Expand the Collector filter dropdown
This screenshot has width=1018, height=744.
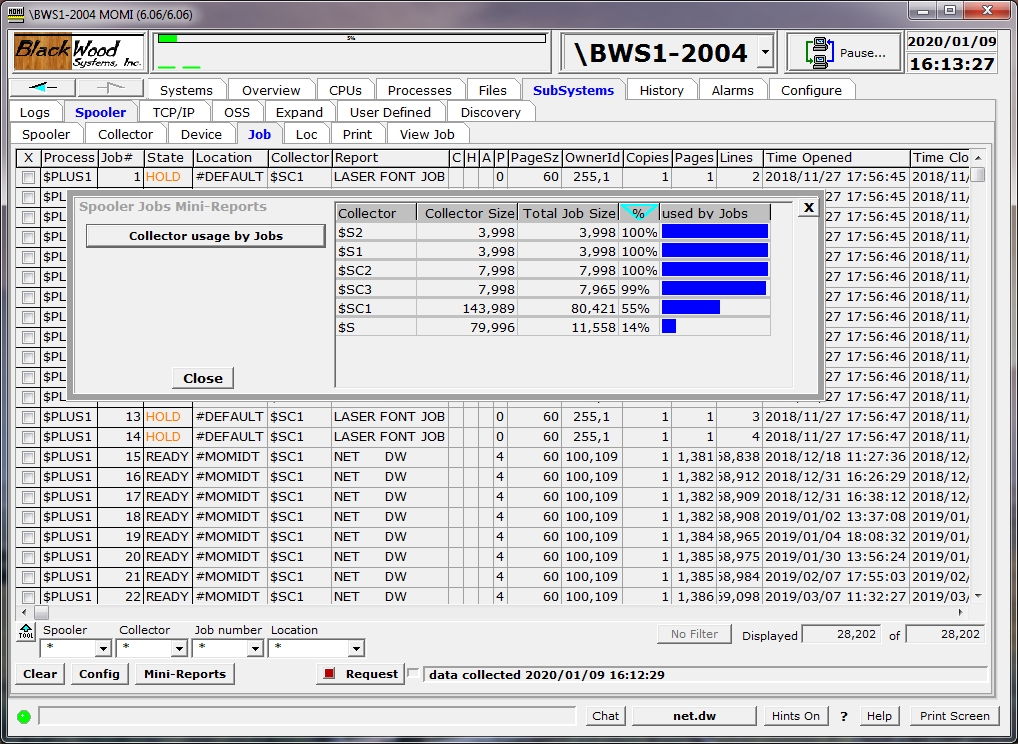point(179,649)
